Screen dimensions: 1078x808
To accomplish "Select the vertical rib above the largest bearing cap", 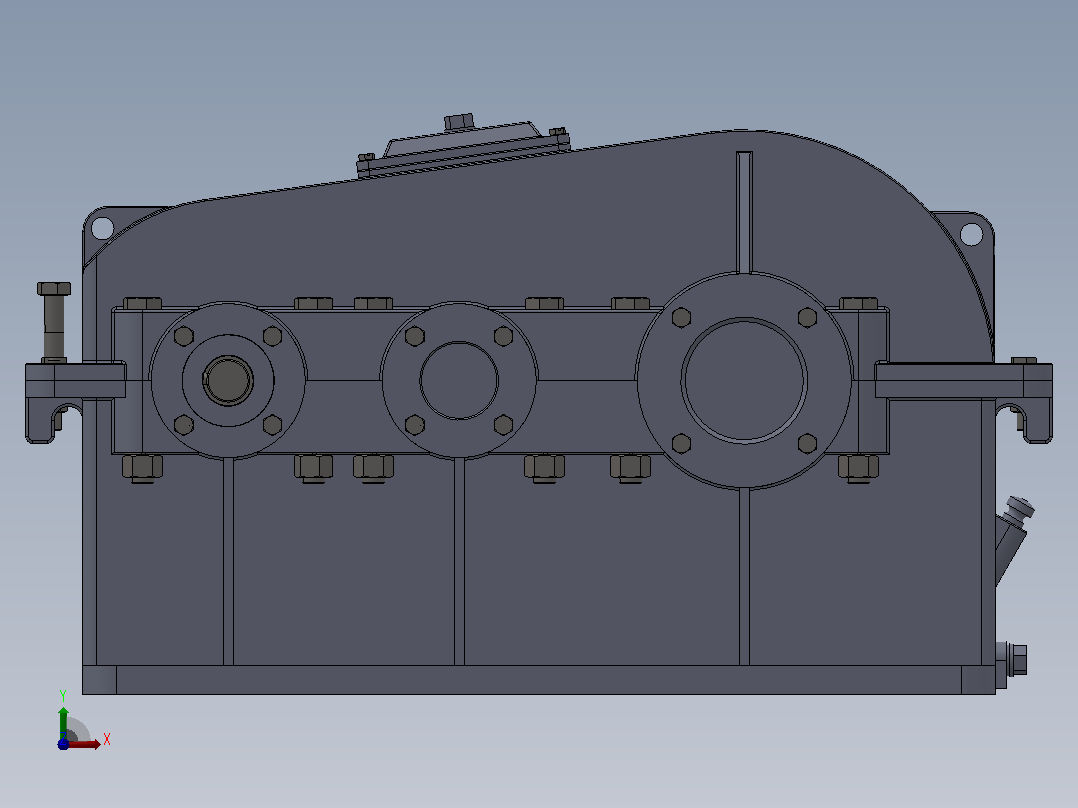I will (x=744, y=212).
